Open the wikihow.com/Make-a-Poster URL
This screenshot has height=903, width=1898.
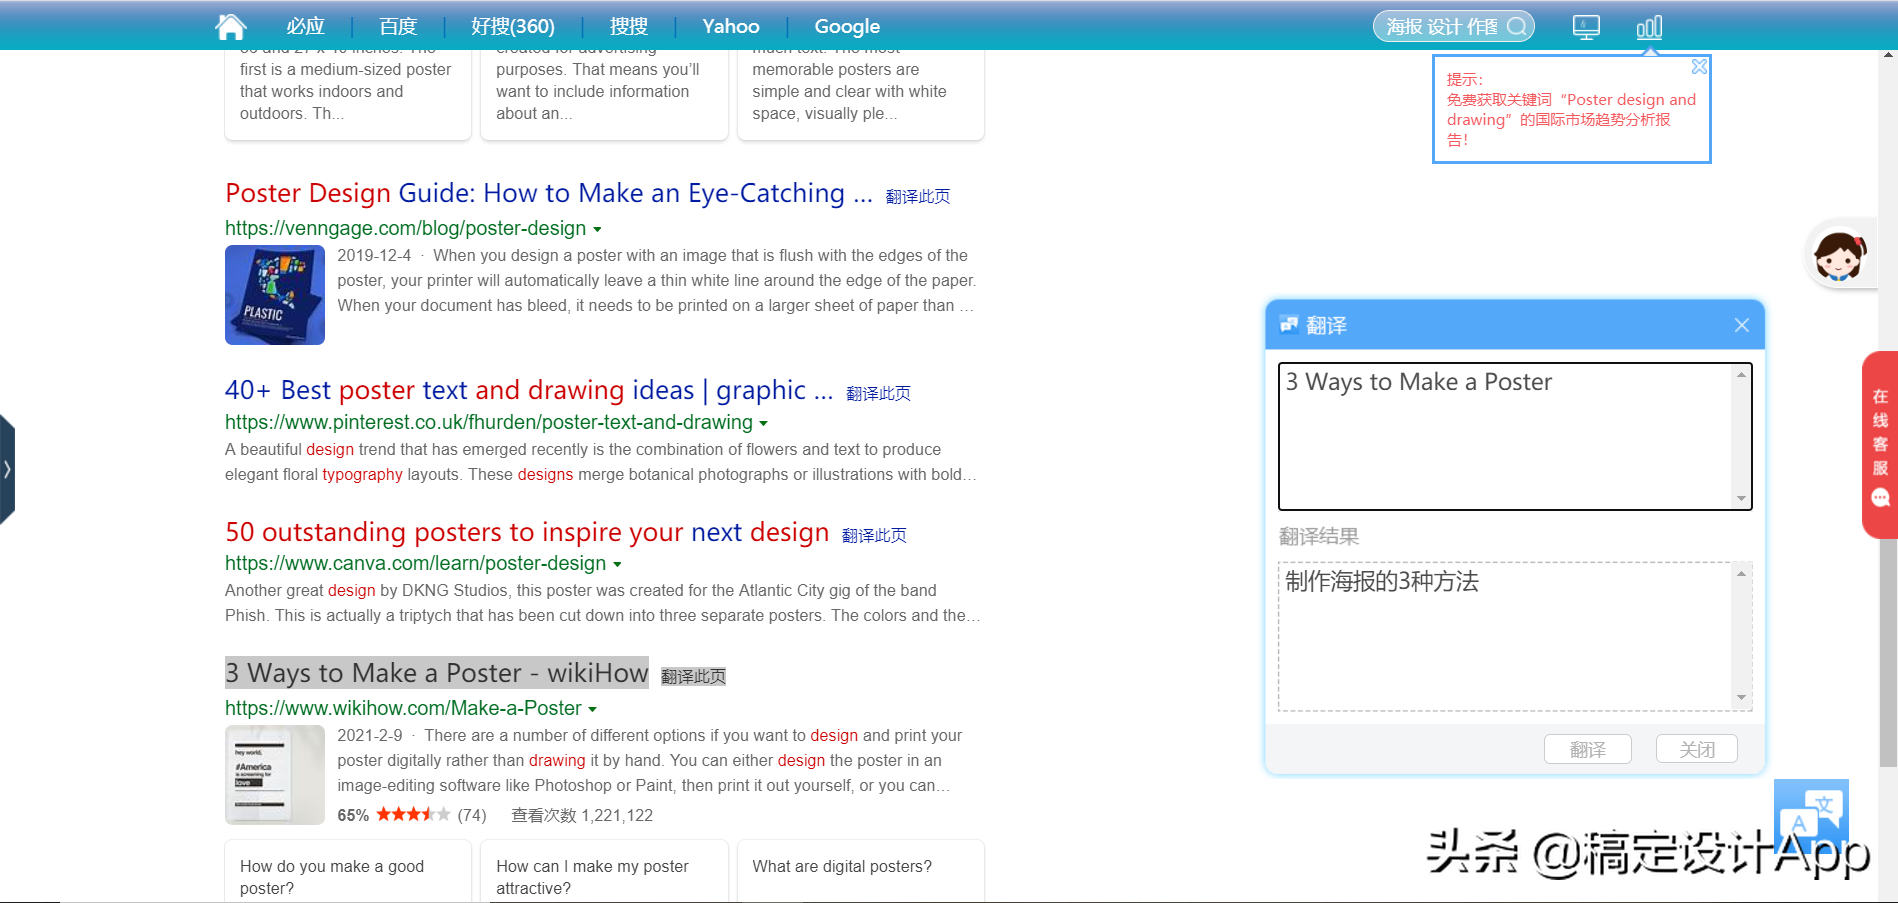point(403,709)
